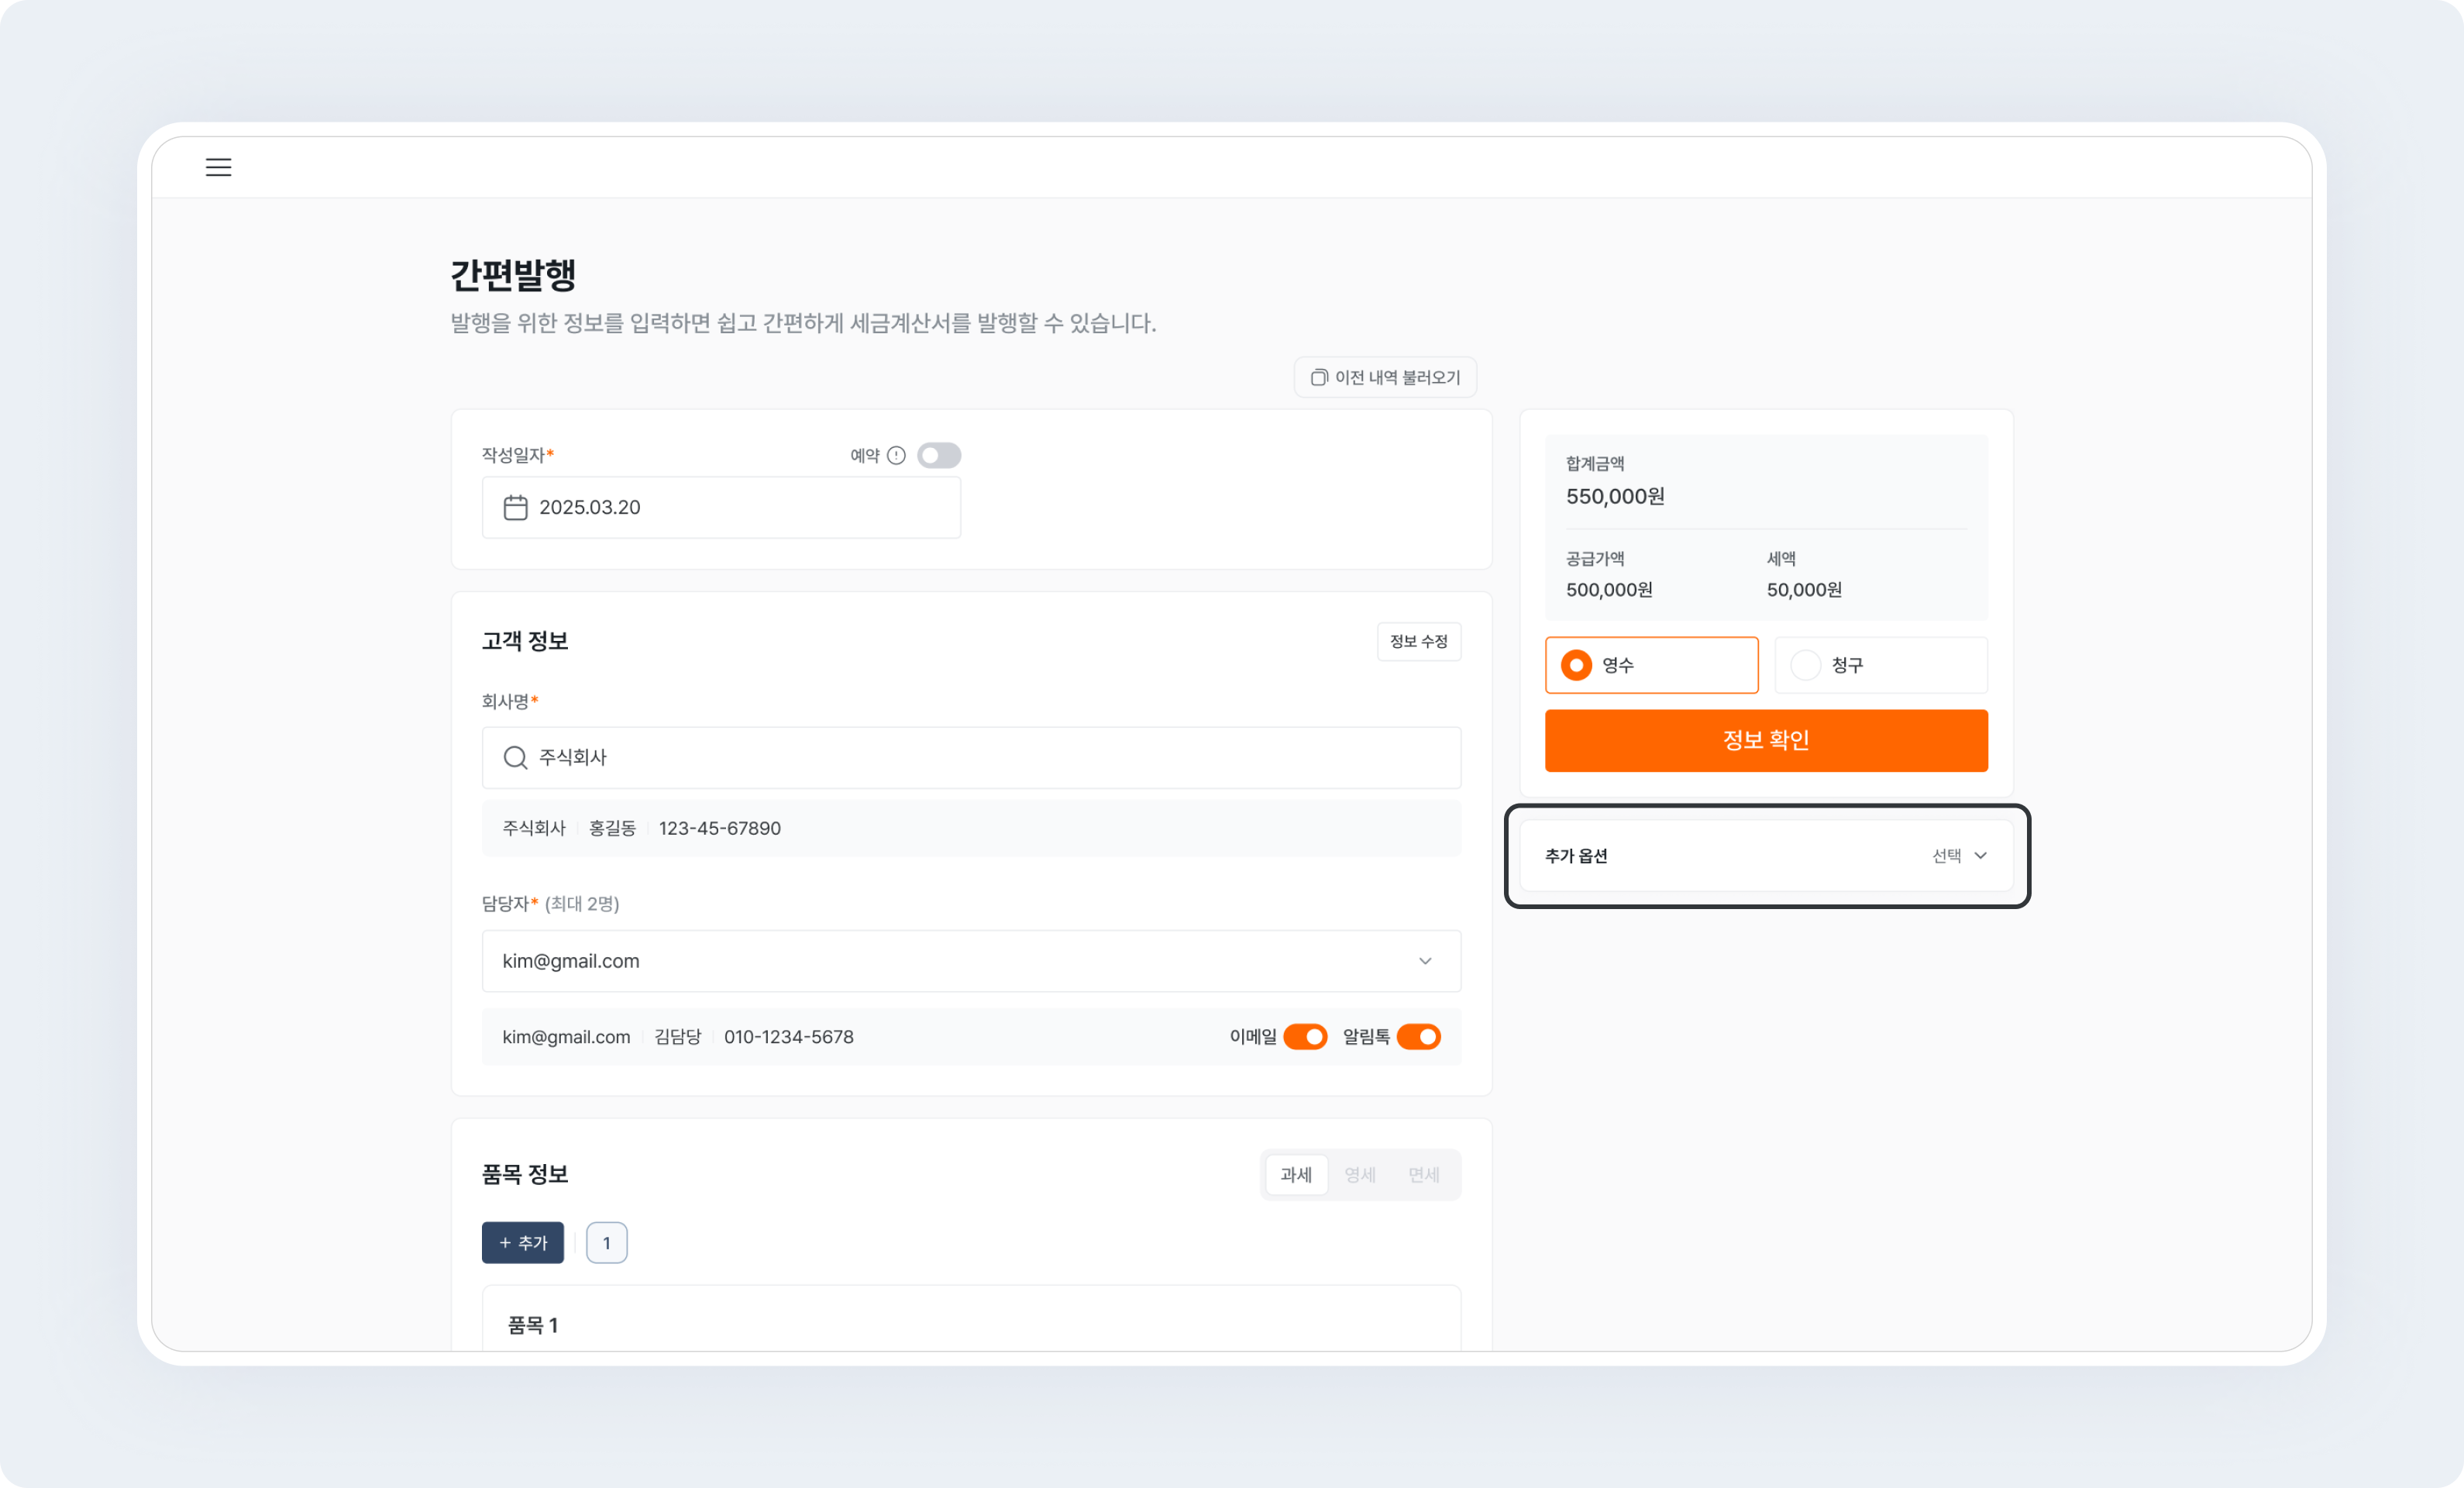Click the 정보 수정 button
Viewport: 2464px width, 1488px height.
1419,641
